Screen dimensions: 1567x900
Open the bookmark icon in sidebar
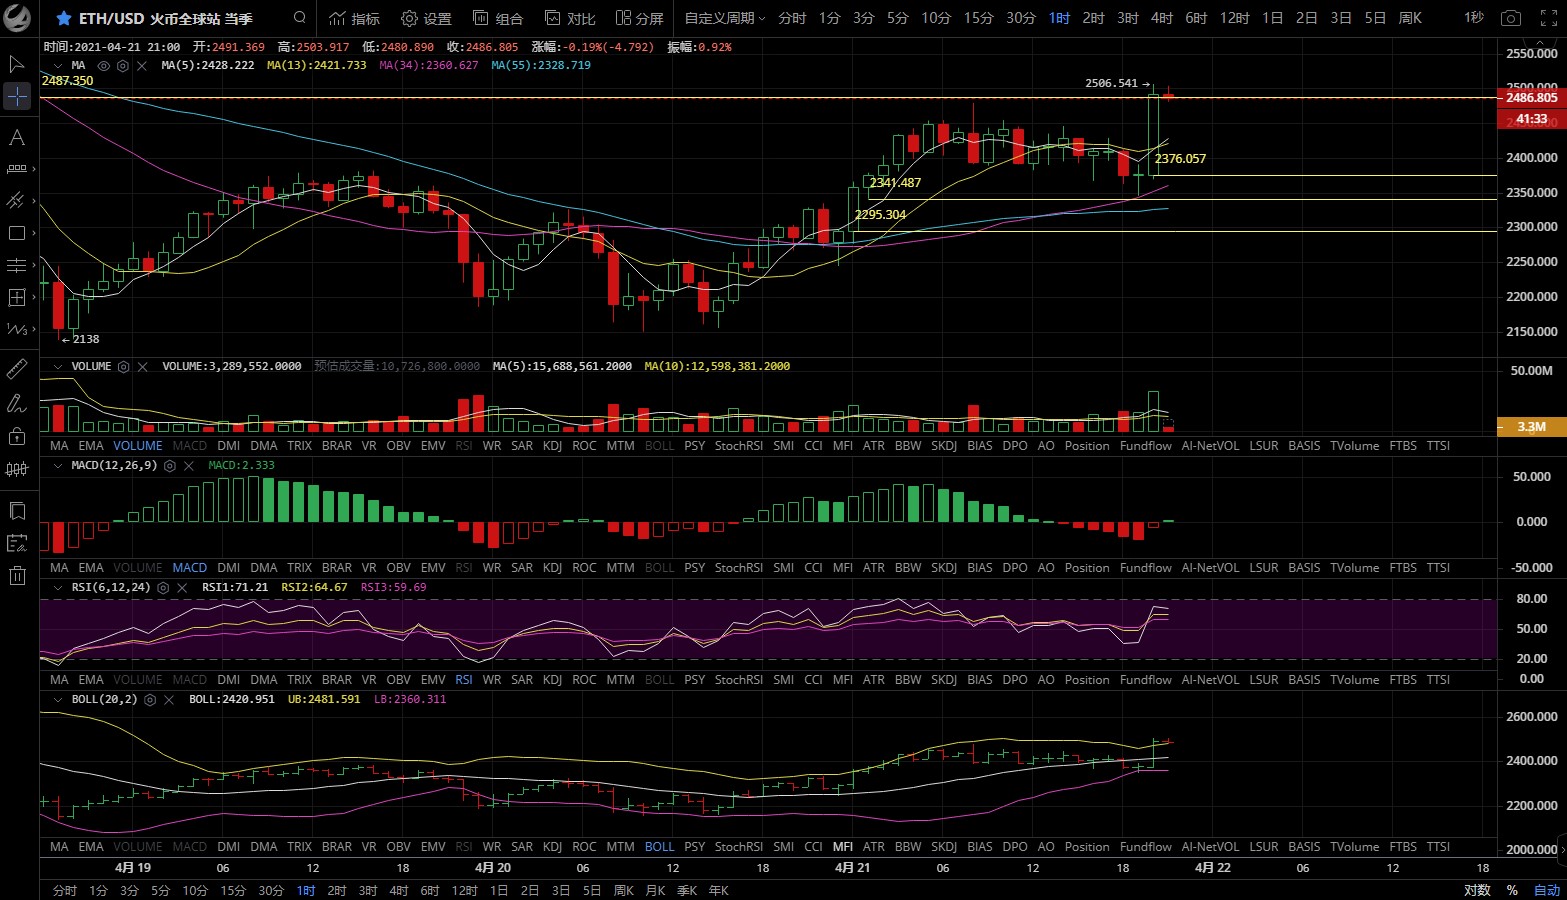pyautogui.click(x=17, y=511)
